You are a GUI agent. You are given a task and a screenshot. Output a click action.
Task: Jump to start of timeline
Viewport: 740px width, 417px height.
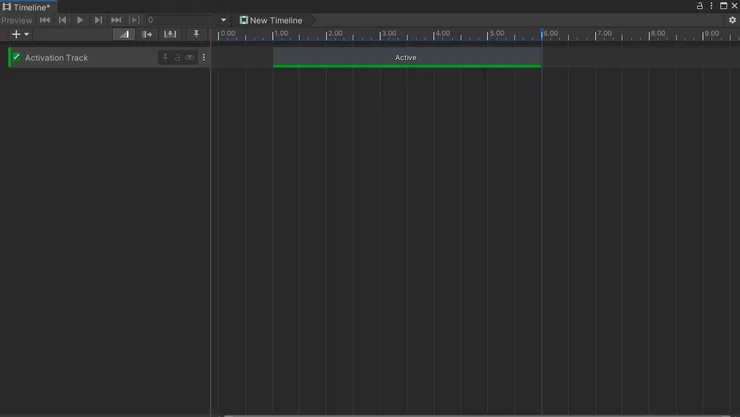coord(45,20)
